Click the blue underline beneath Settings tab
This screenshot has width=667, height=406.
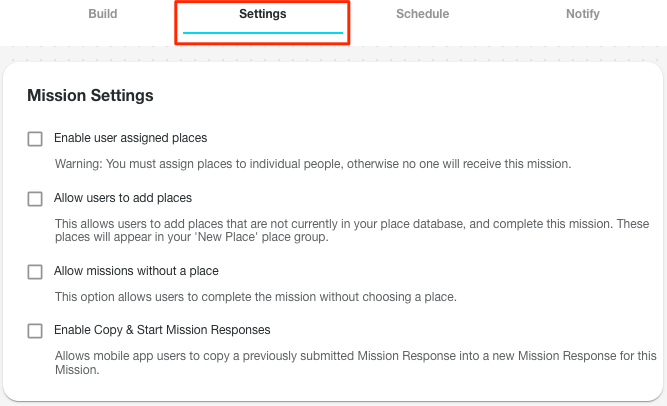point(263,34)
